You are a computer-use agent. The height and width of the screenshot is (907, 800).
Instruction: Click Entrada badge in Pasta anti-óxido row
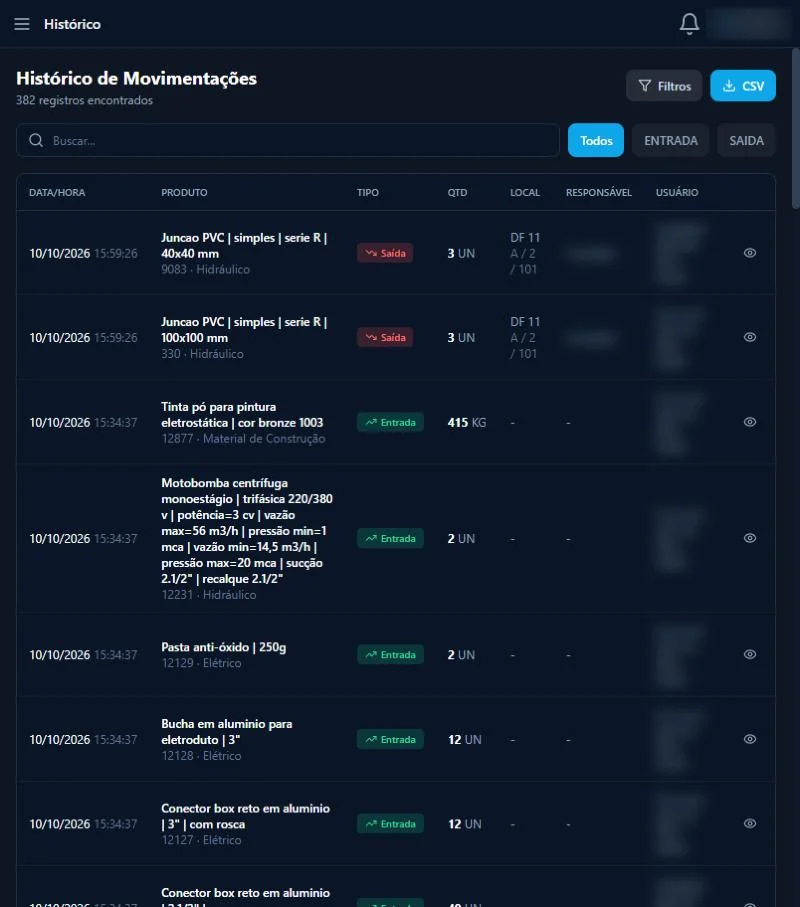(x=390, y=655)
